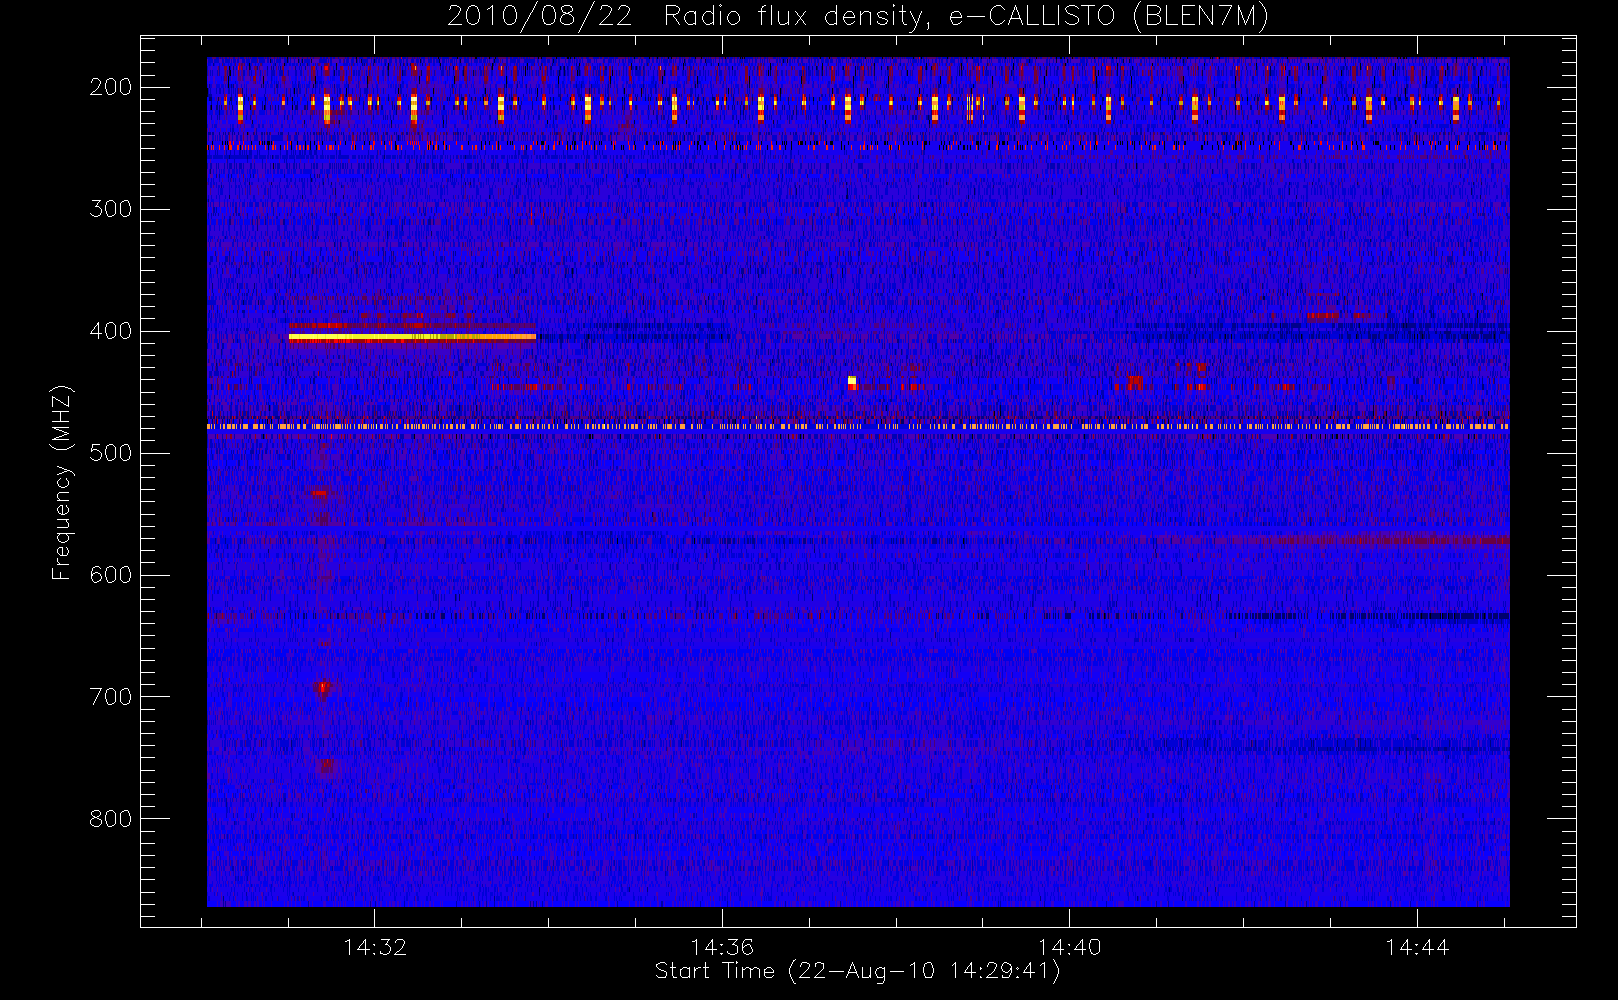Screen dimensions: 1618x1000
Task: Click the bright yellow emission band near 400 MHz
Action: (x=412, y=337)
